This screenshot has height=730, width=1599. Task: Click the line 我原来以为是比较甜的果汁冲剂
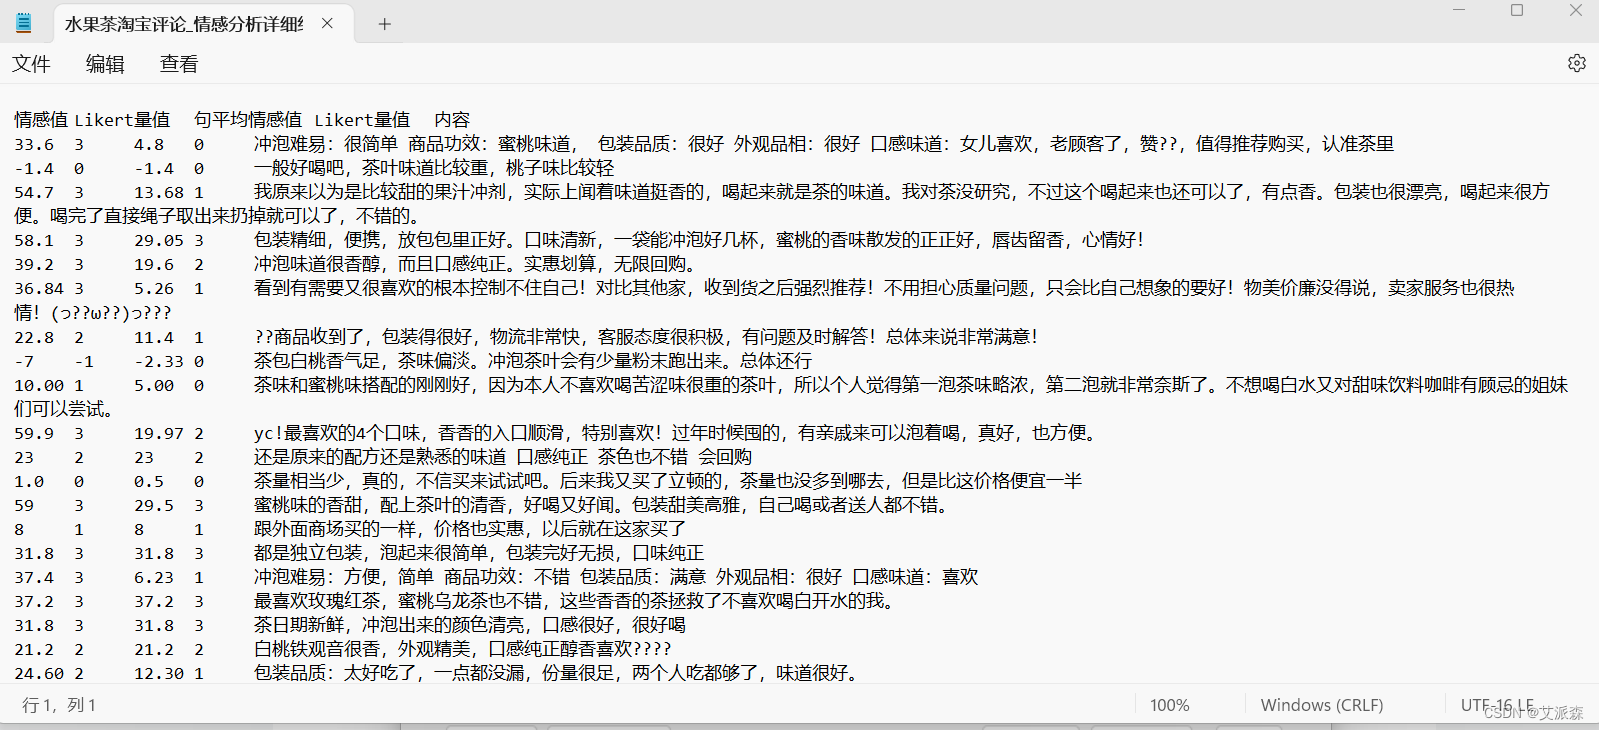tap(782, 192)
